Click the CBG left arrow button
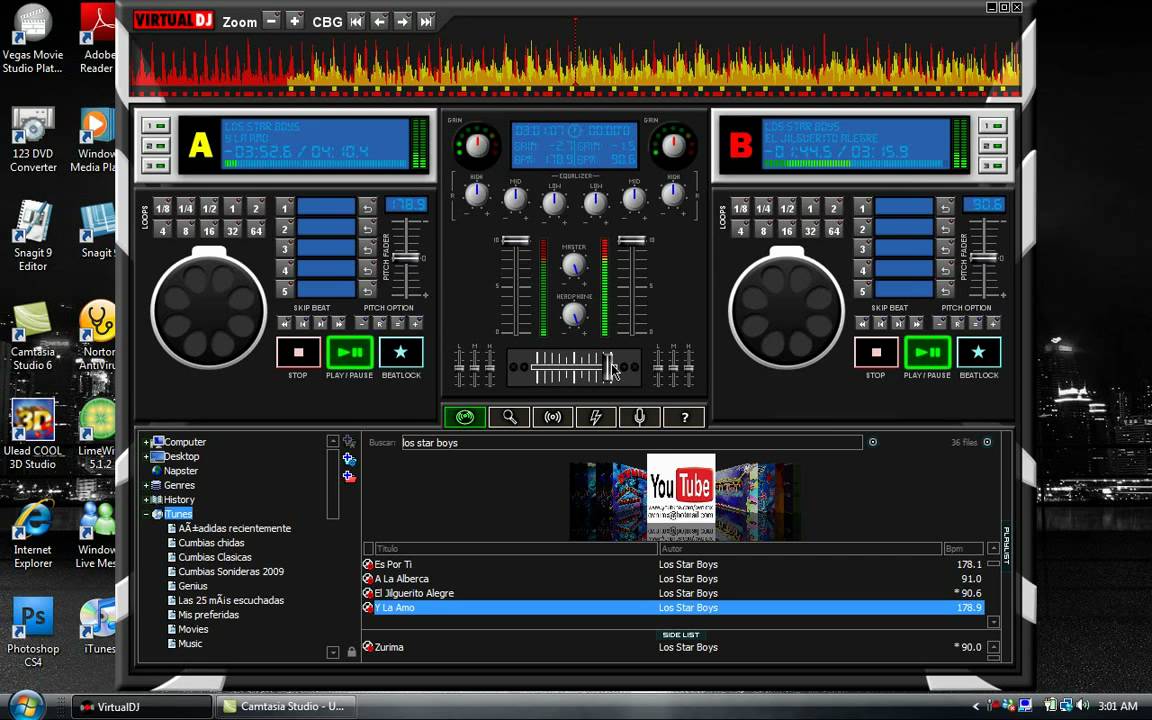Viewport: 1152px width, 720px height. (379, 21)
